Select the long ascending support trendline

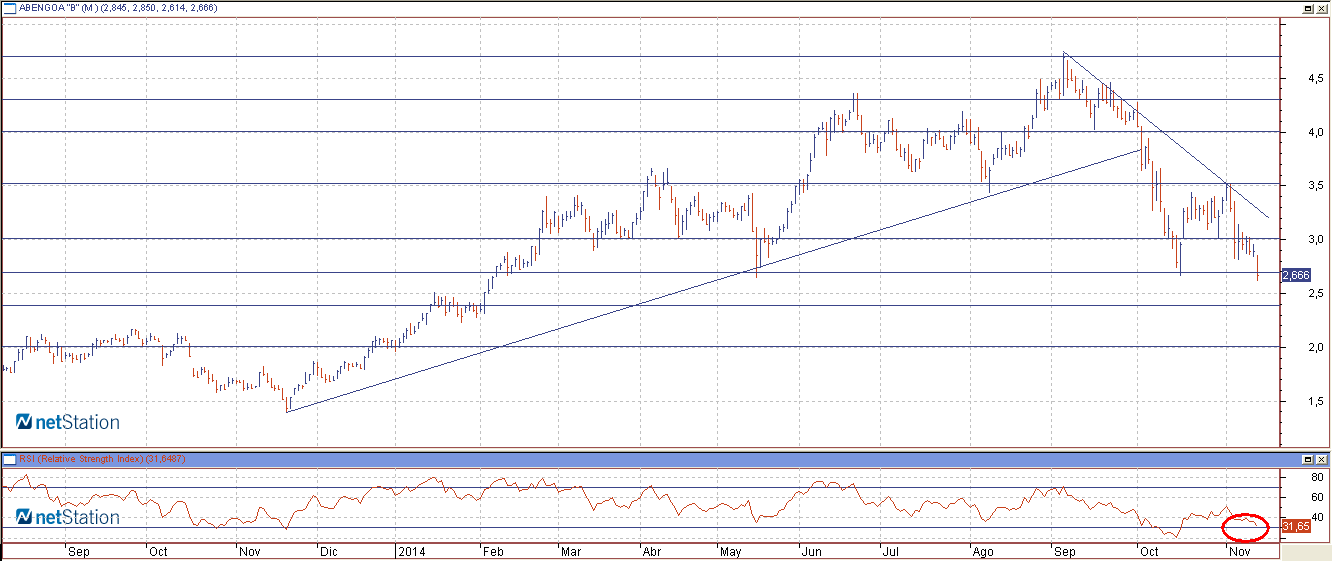tap(714, 280)
